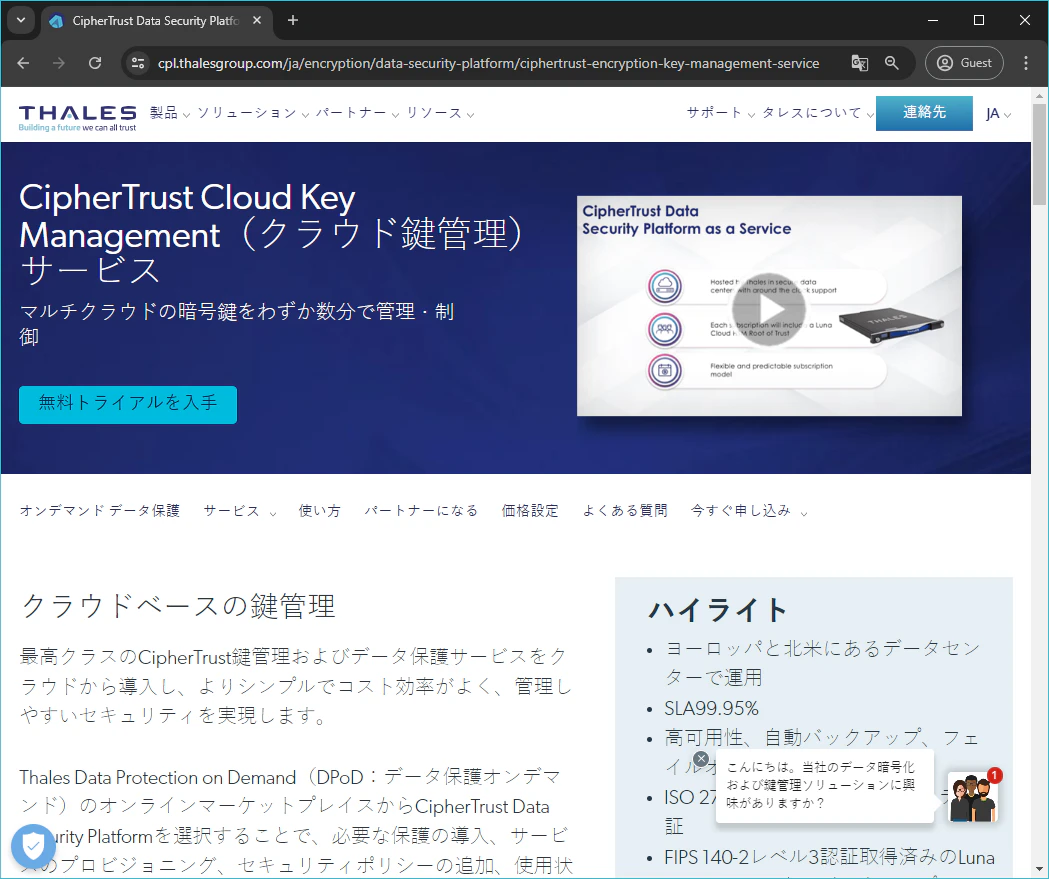Open the zoom magnifier icon
Image resolution: width=1049 pixels, height=879 pixels.
coord(892,63)
